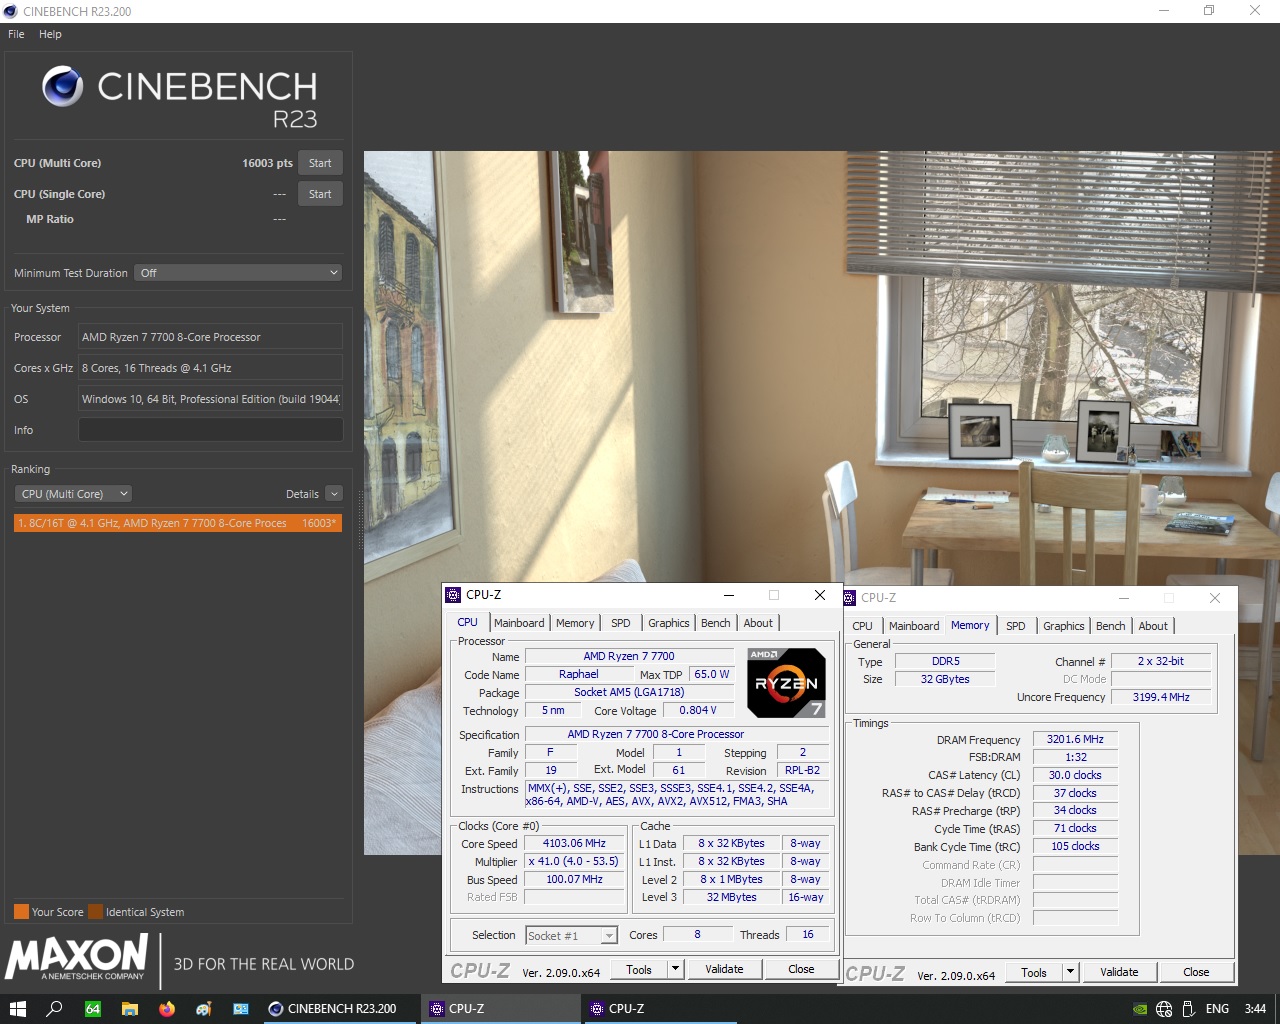Open the network globe tray icon
The image size is (1280, 1024).
coord(1164,1008)
